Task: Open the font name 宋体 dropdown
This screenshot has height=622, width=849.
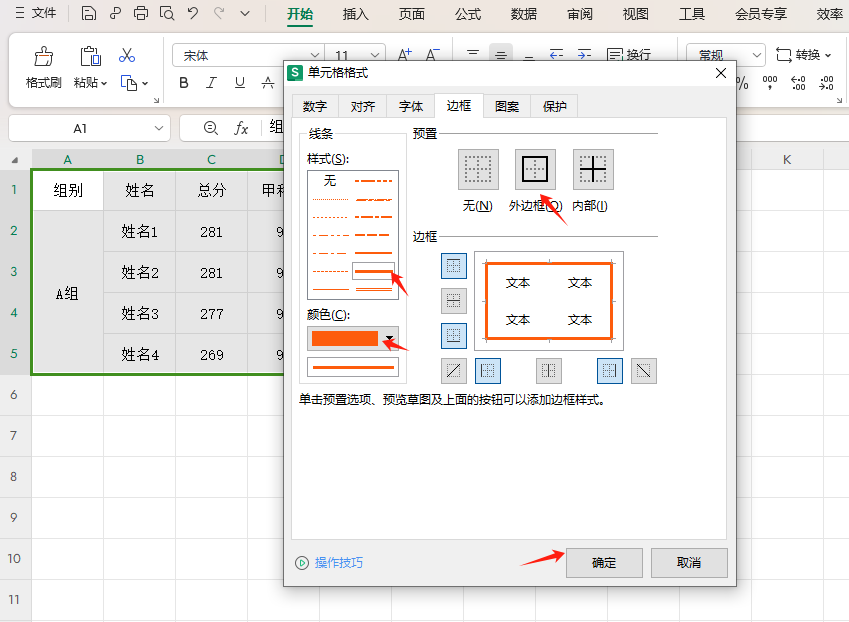Action: pyautogui.click(x=315, y=55)
